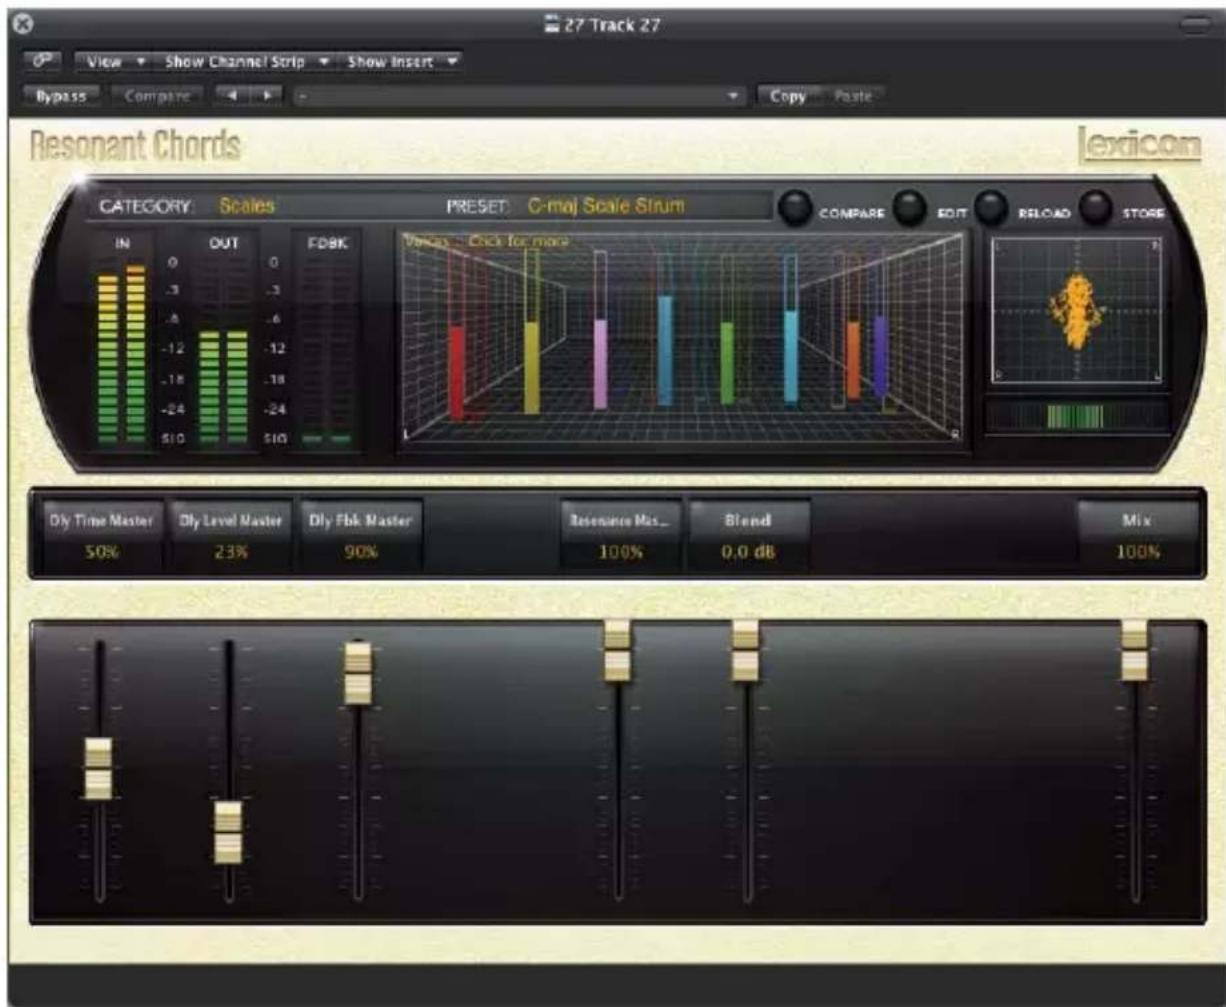Click the Lexicon logo
This screenshot has height=1007, width=1226.
[1141, 145]
